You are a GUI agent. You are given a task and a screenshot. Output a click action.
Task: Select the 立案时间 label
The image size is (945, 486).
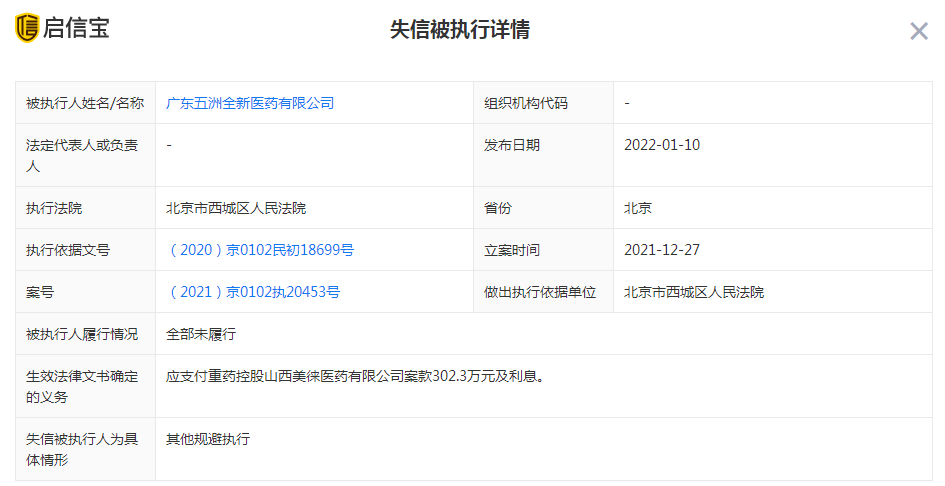pos(512,250)
